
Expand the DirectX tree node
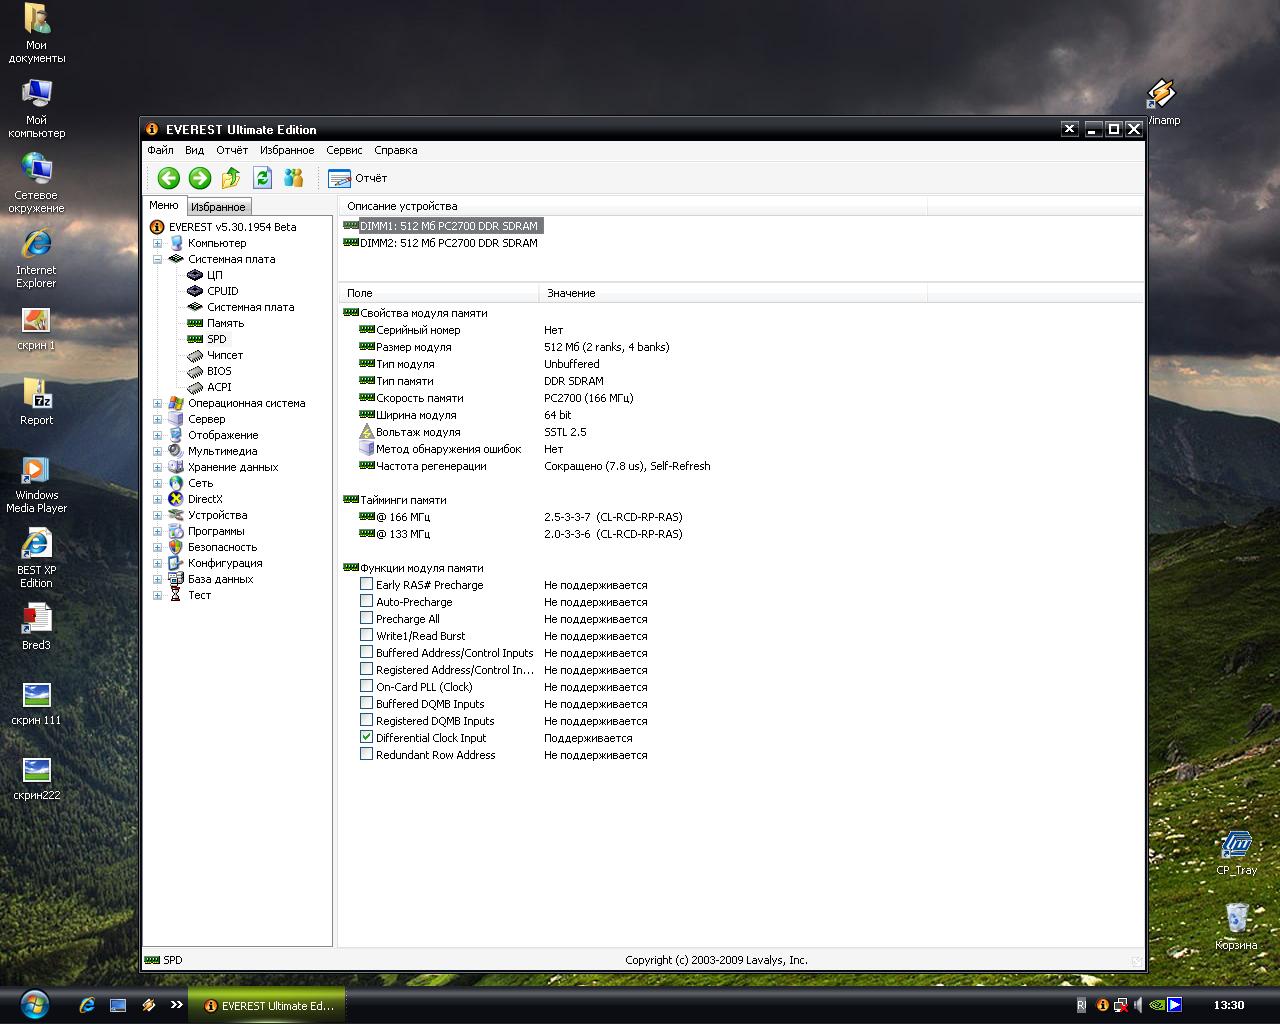click(x=157, y=499)
